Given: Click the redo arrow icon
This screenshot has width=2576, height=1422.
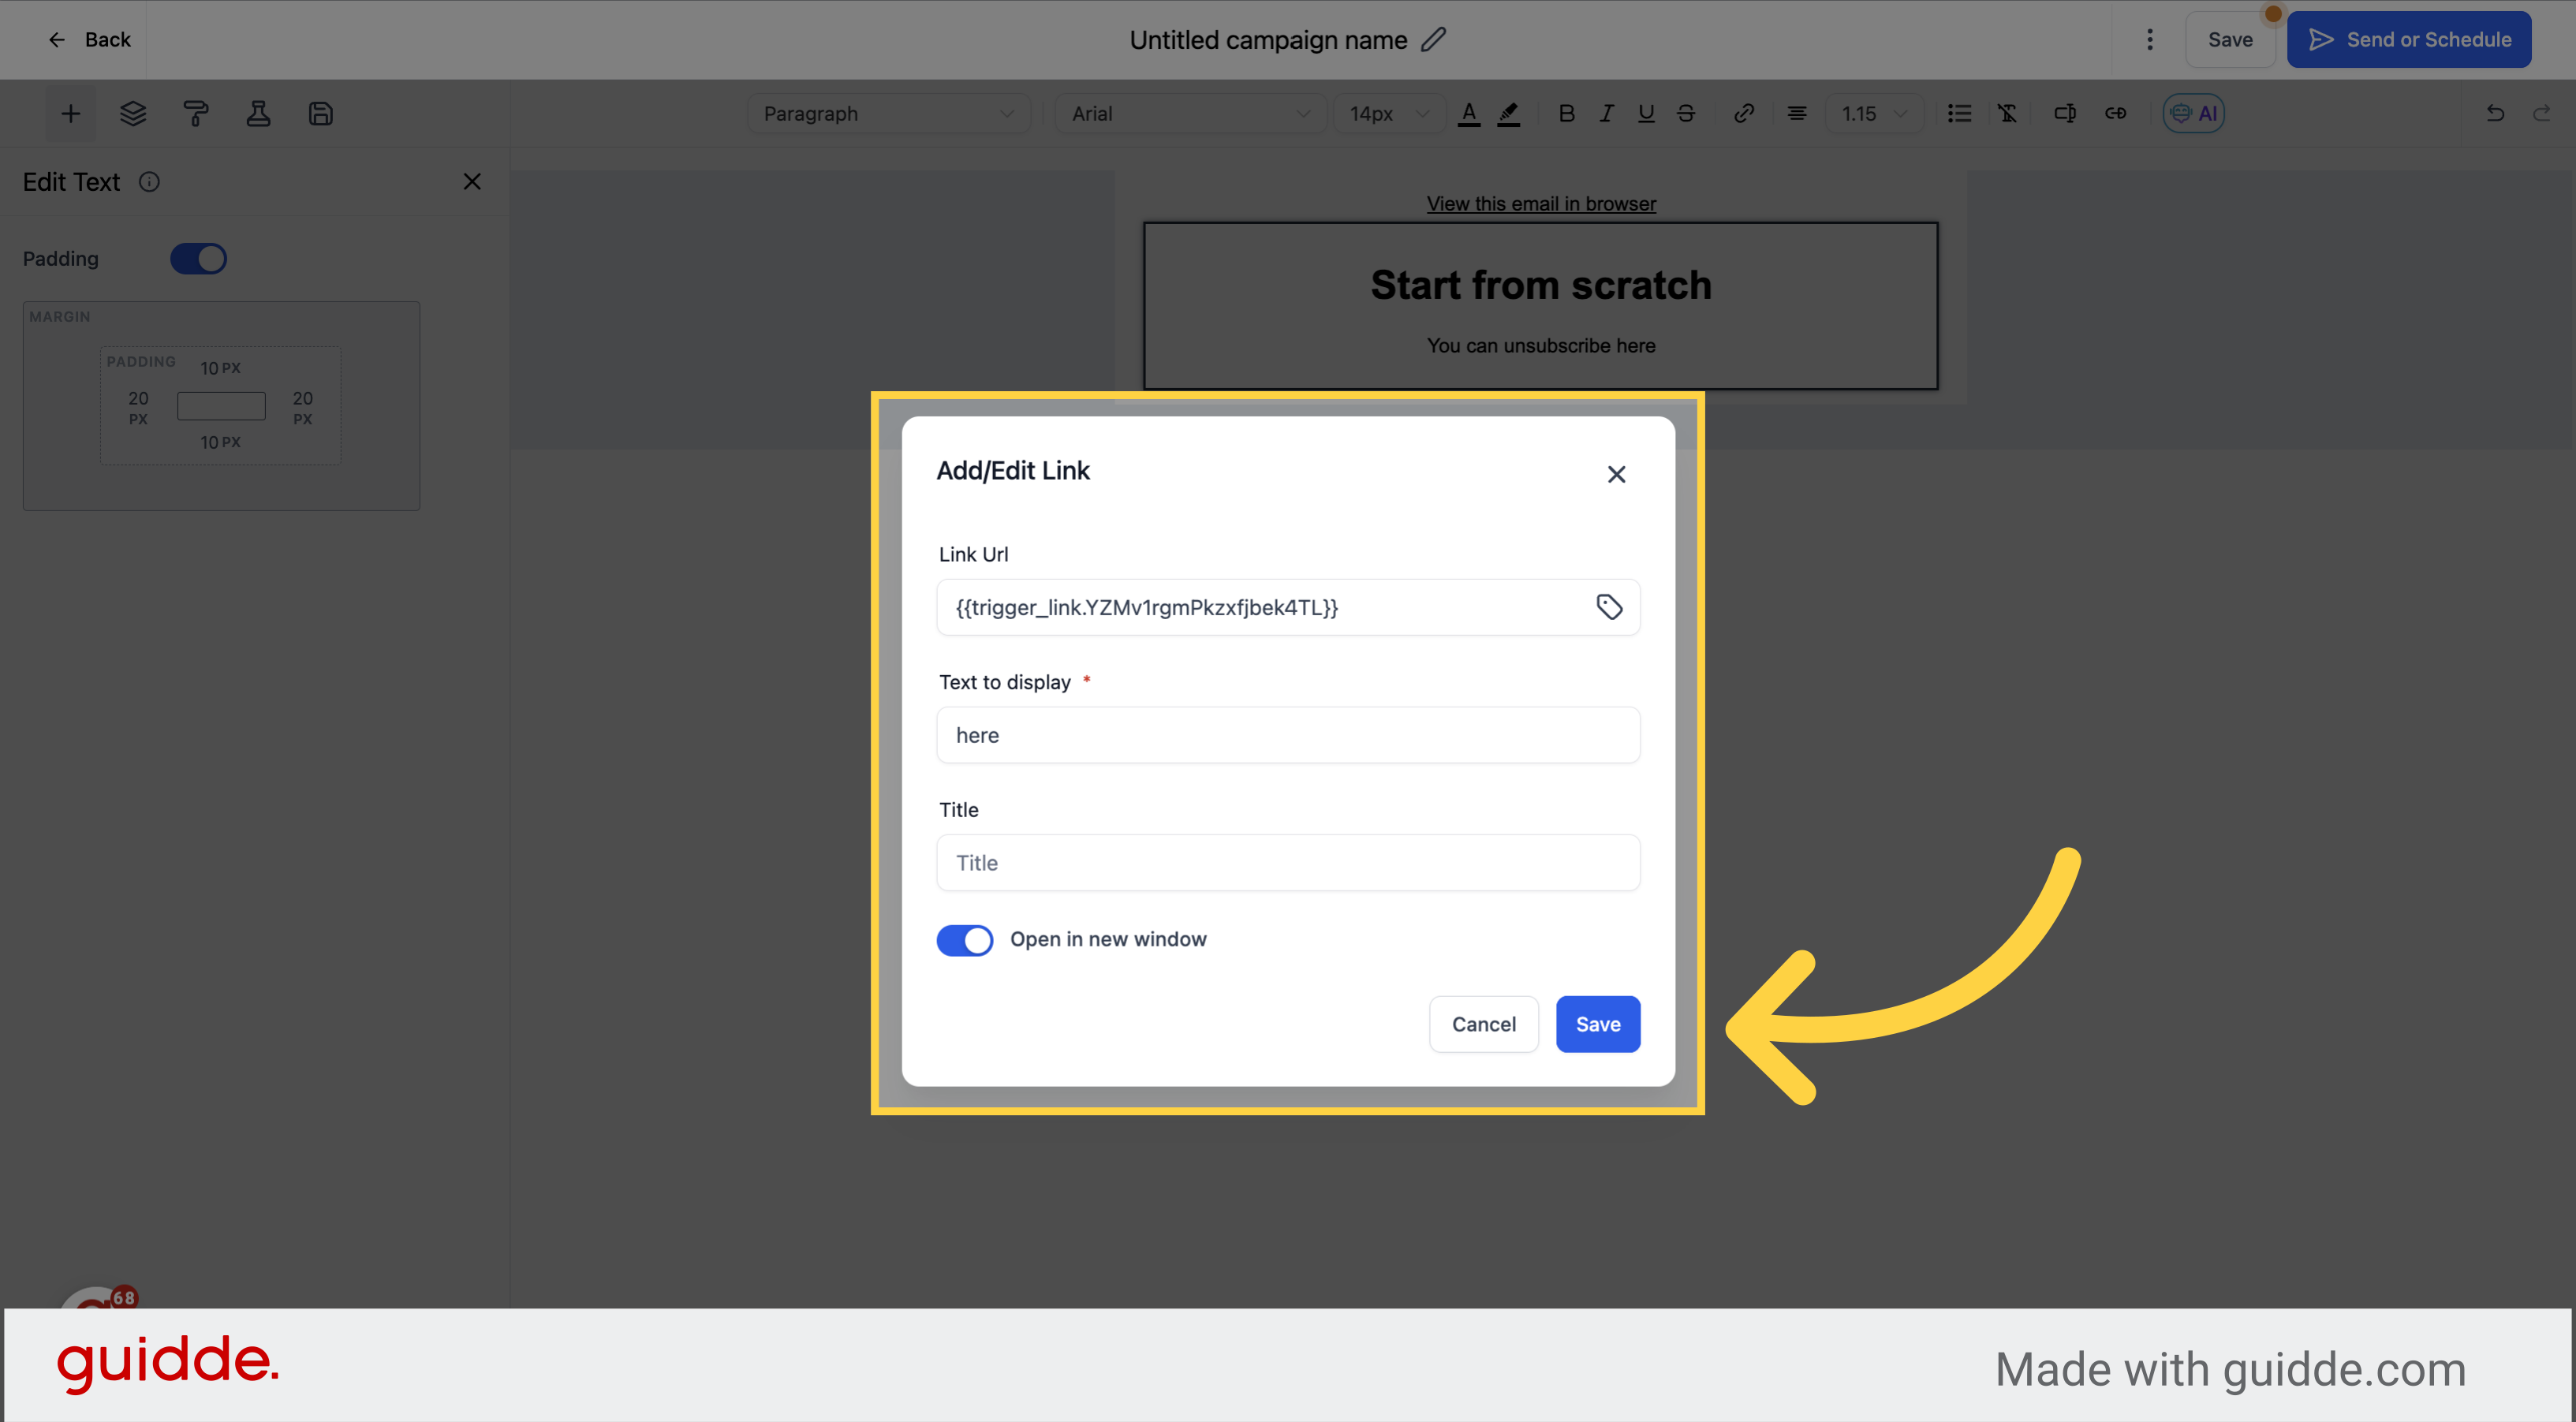Looking at the screenshot, I should tap(2541, 114).
